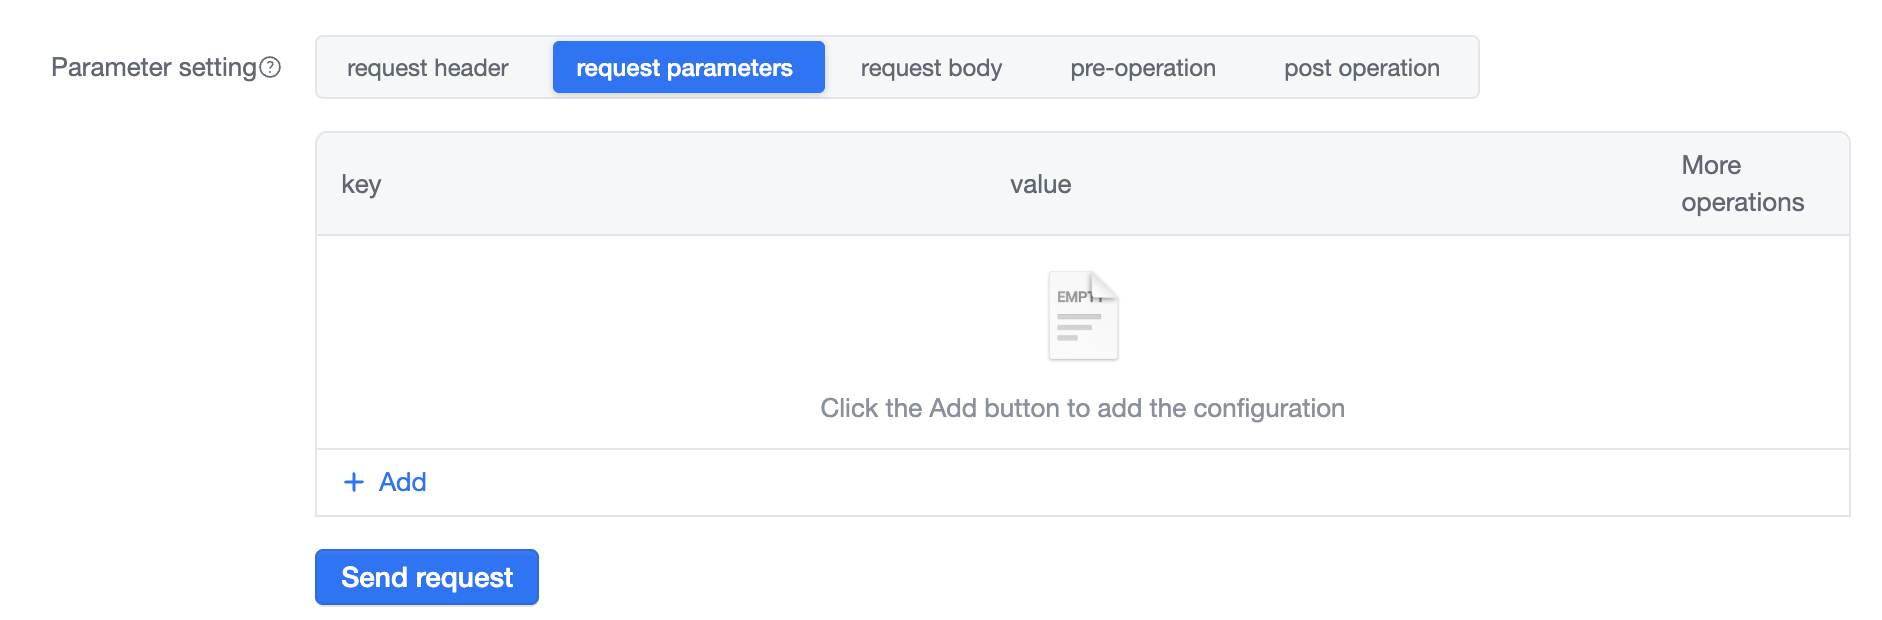Click the help question-mark icon beside Parameter setting

[x=270, y=67]
